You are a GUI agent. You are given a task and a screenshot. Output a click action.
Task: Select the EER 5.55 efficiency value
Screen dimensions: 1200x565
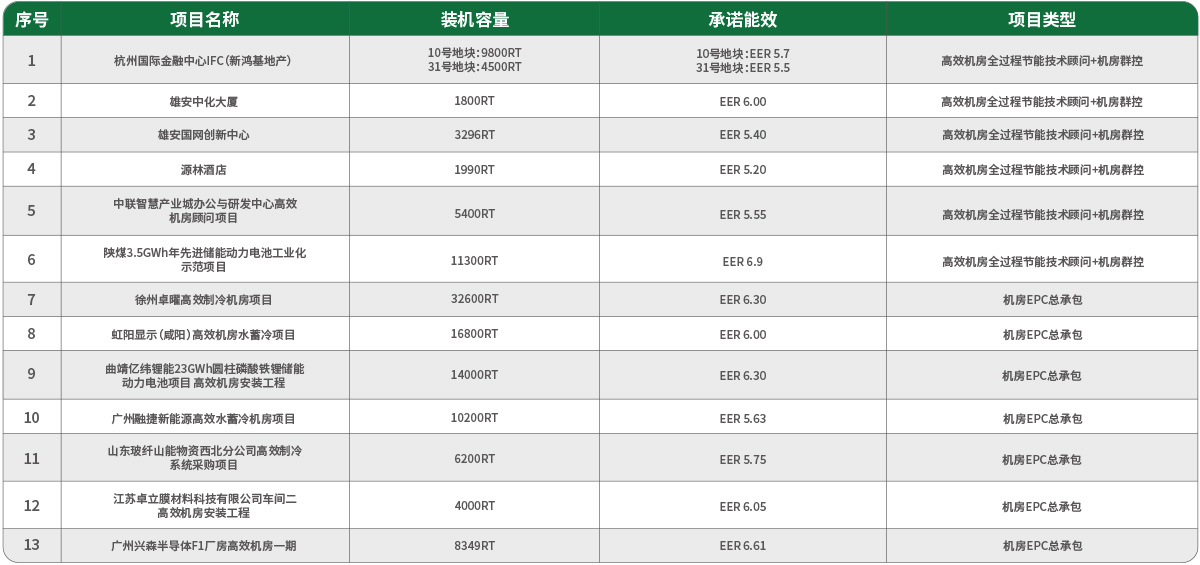(742, 215)
